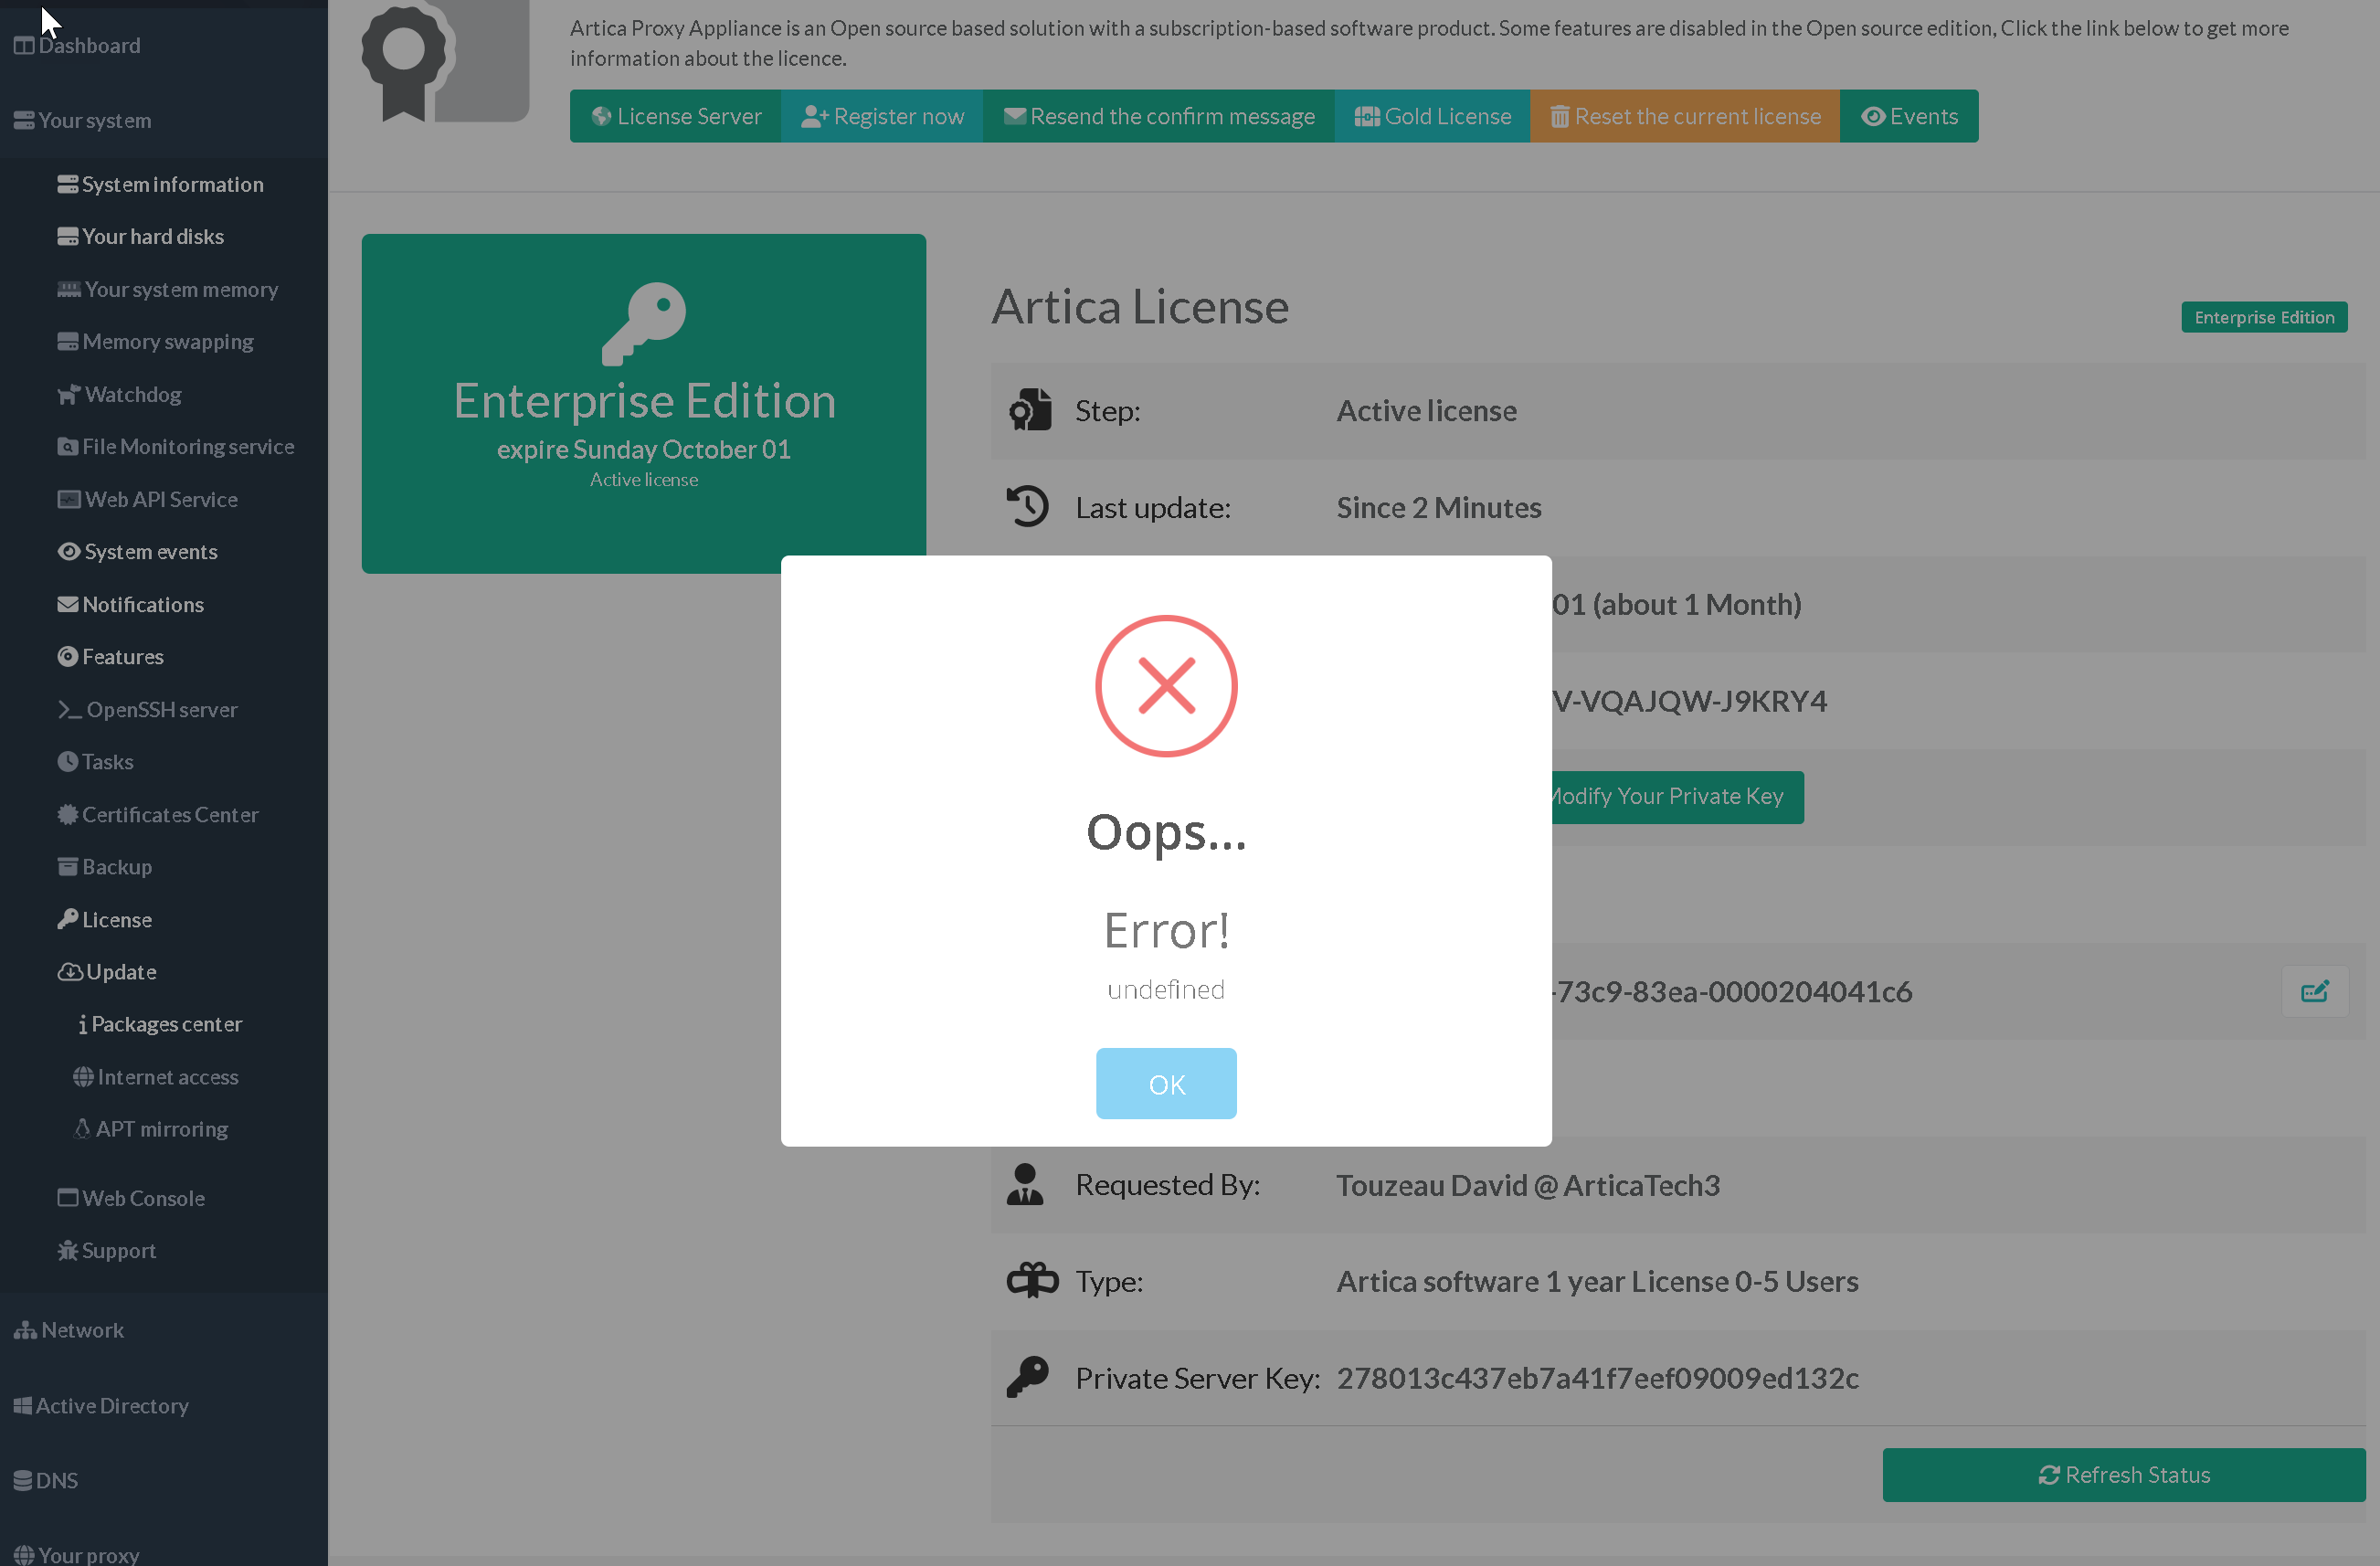Open Certificates Center menu item
The height and width of the screenshot is (1566, 2380).
coord(169,814)
